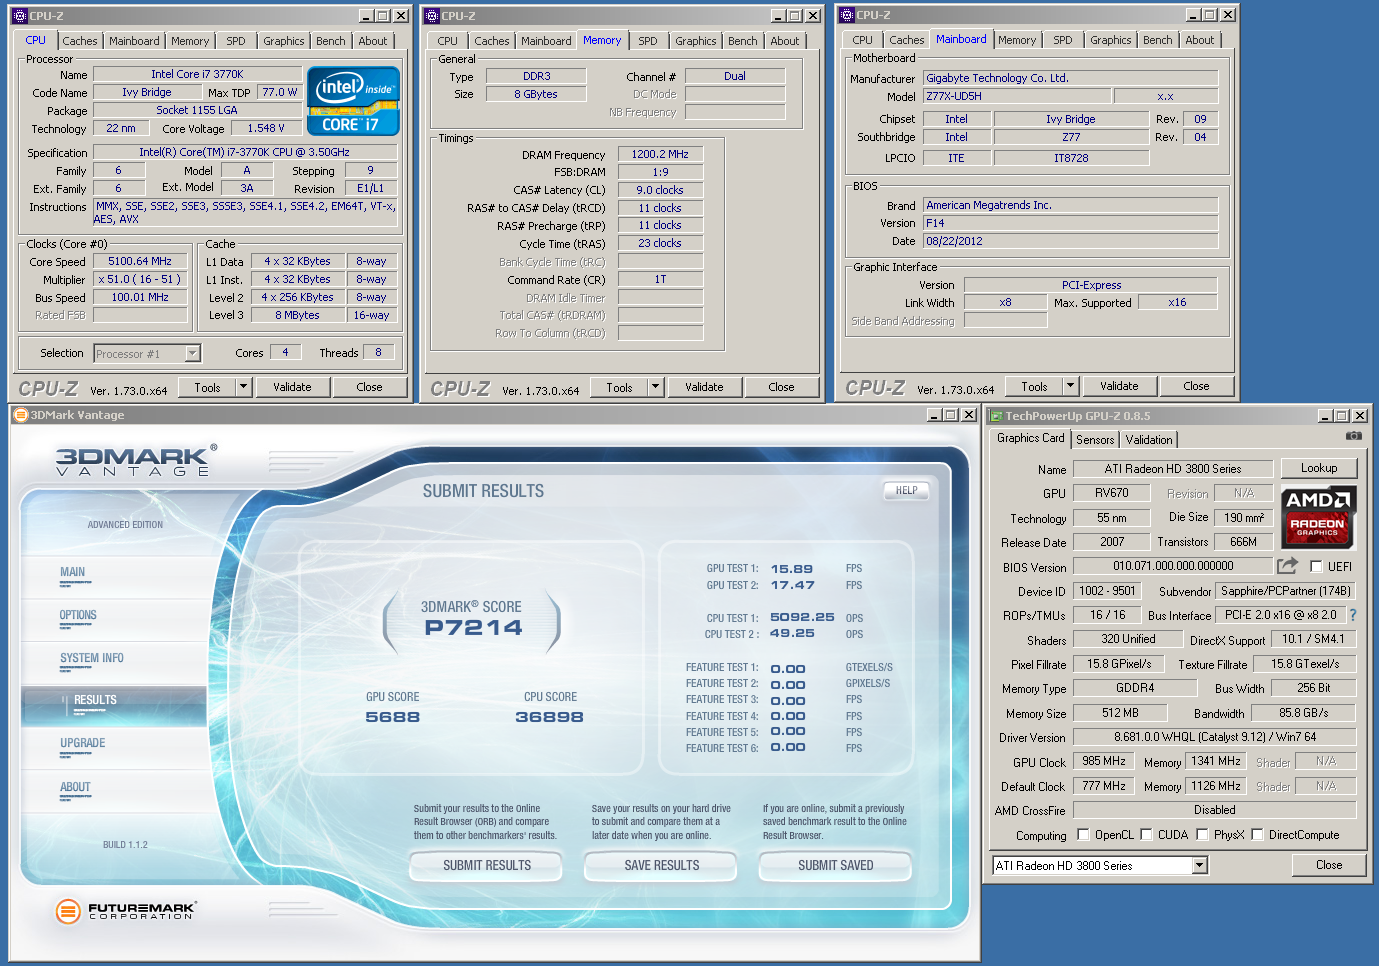Open SPD tab in Memory window
This screenshot has height=966, width=1379.
648,41
